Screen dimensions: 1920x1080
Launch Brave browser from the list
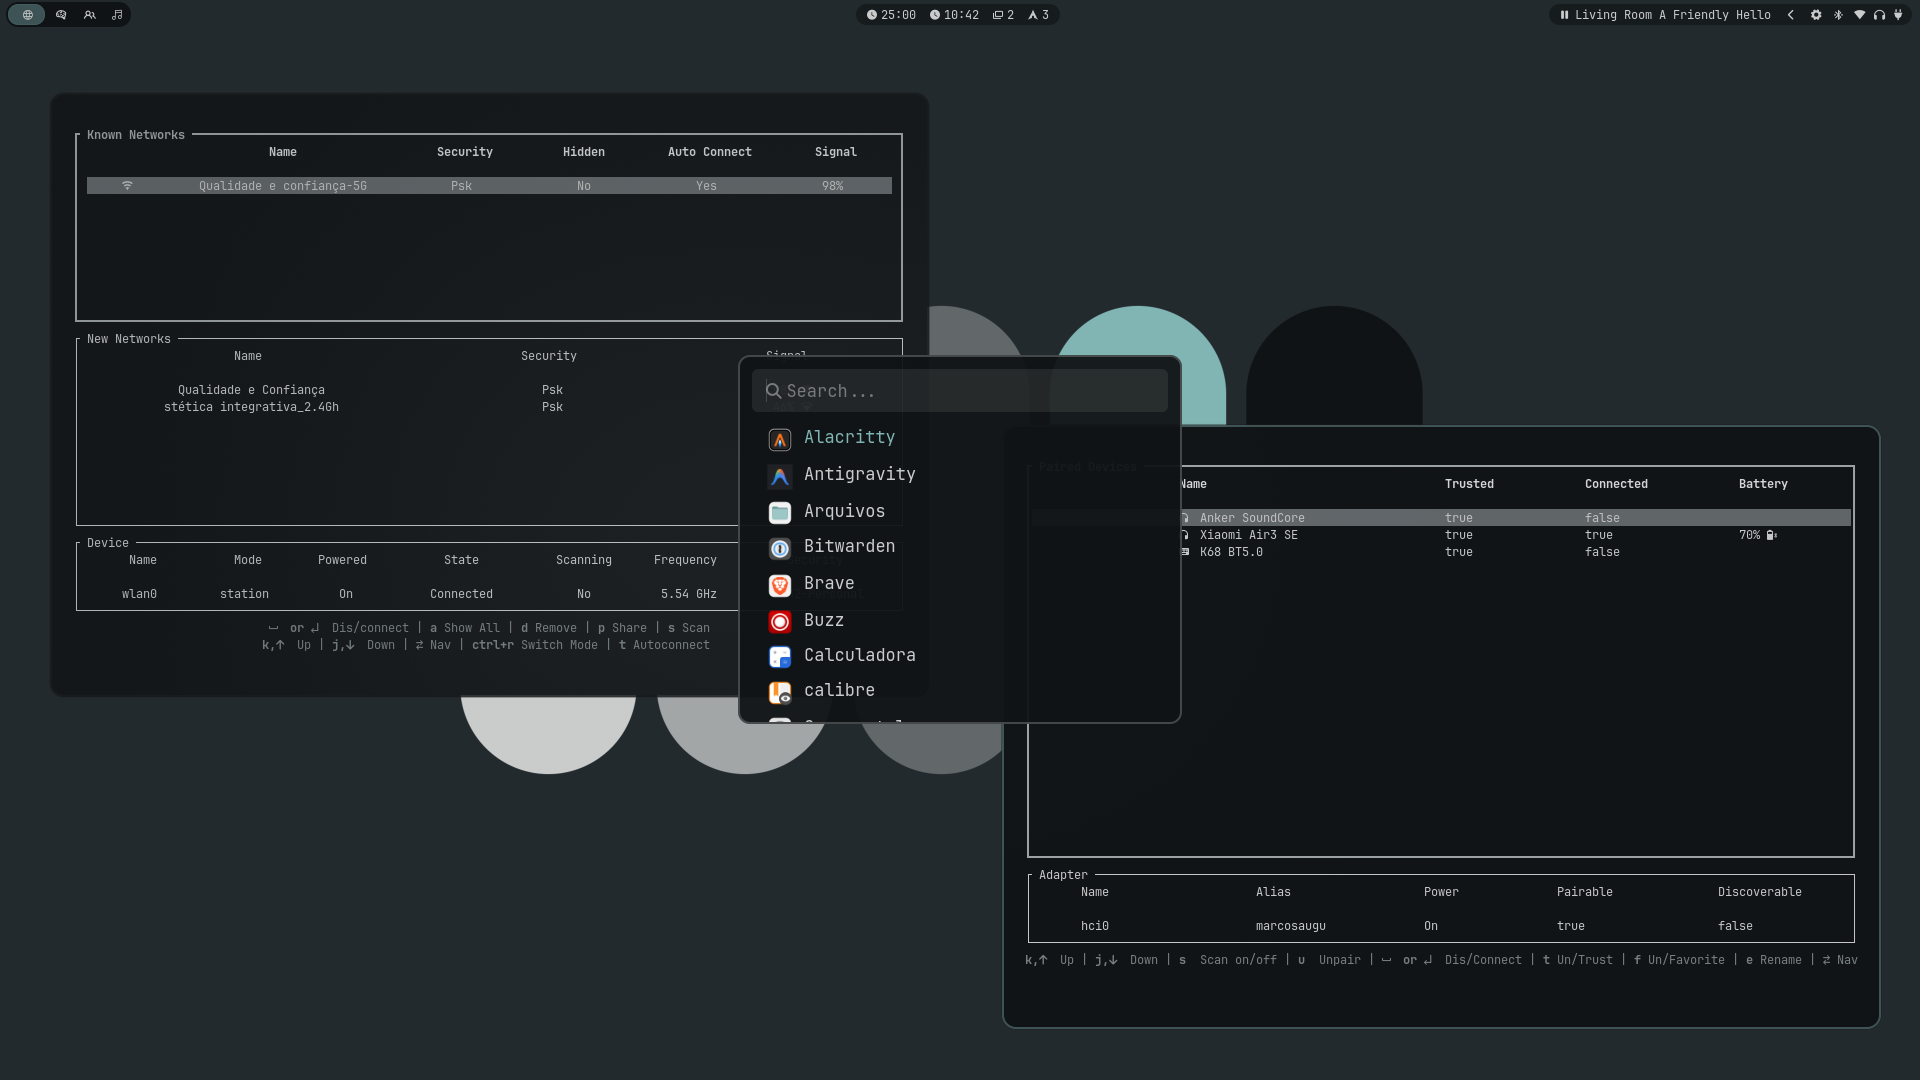coord(829,584)
